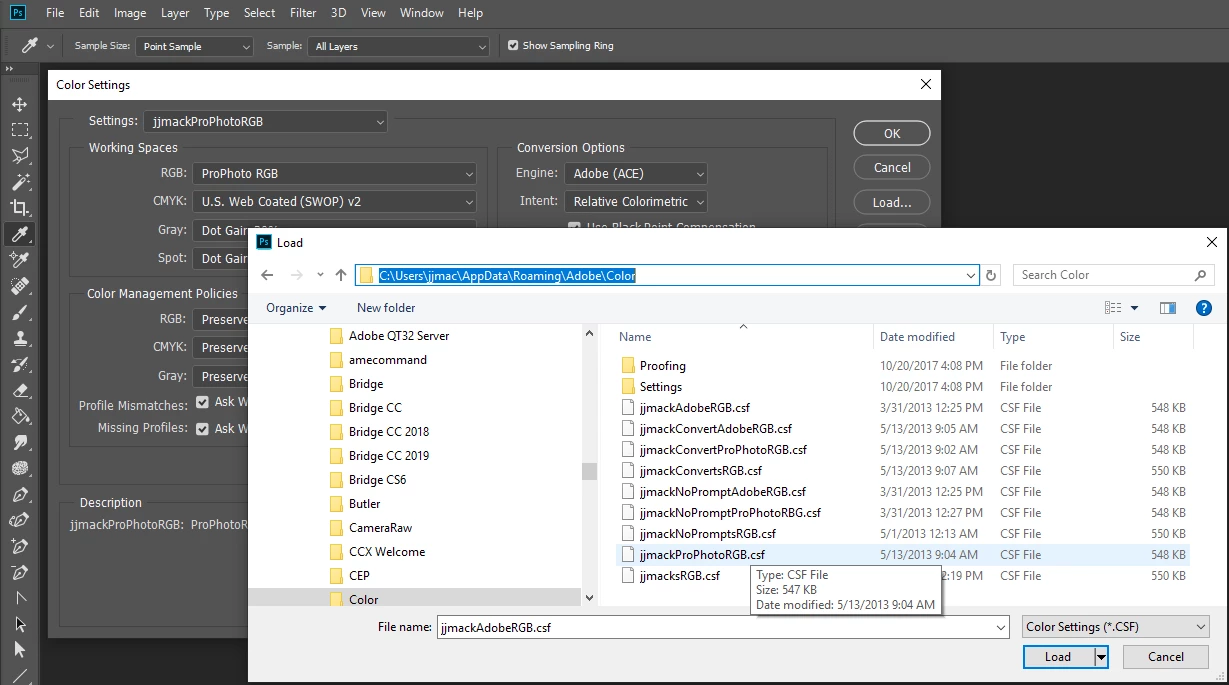Screen dimensions: 1229x685
Task: Click OK in Color Settings dialog
Action: [892, 133]
